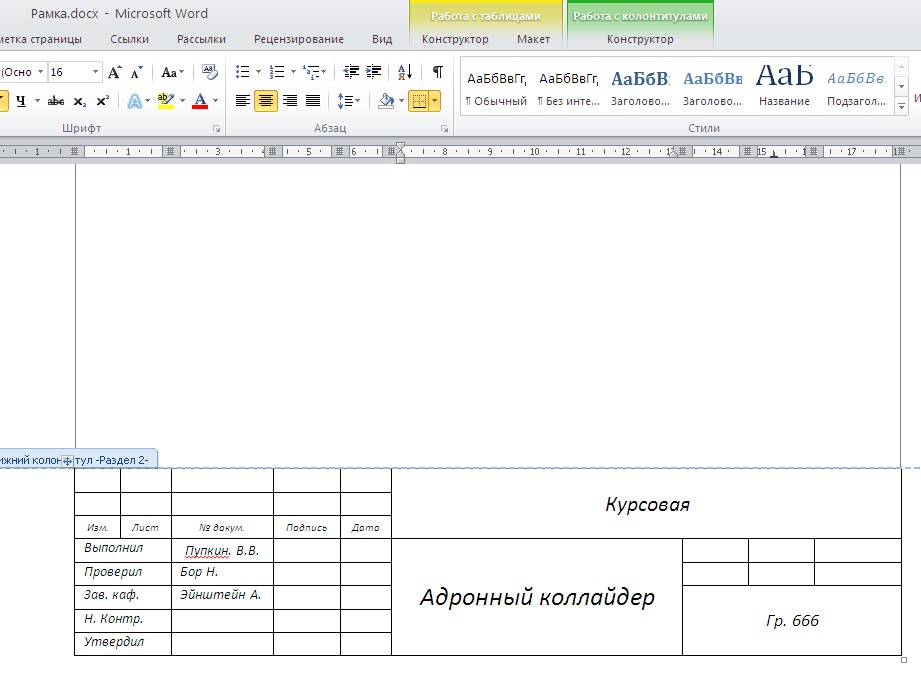Screen dimensions: 921x675
Task: Switch to the Макет tab
Action: pos(533,39)
